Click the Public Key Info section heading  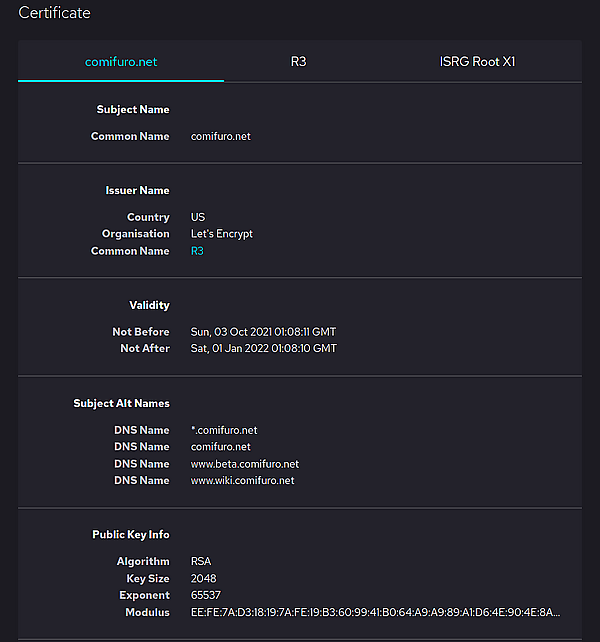[x=131, y=535]
